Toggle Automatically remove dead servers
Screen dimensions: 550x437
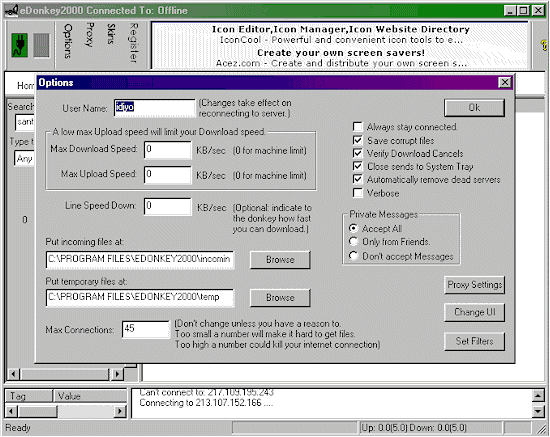(x=358, y=179)
